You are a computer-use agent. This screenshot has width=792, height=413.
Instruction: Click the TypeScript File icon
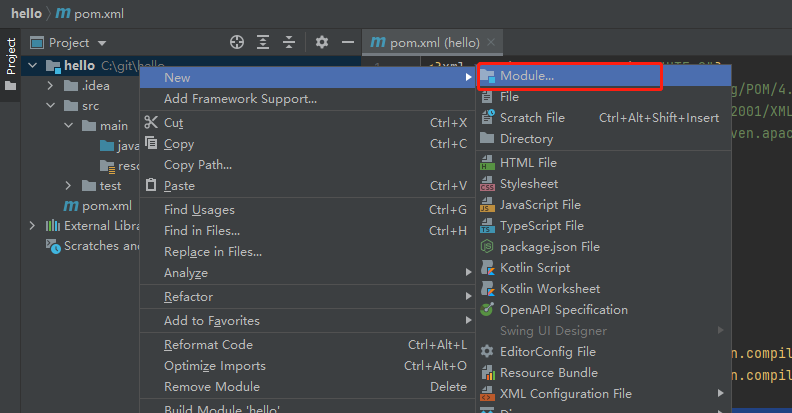point(487,226)
